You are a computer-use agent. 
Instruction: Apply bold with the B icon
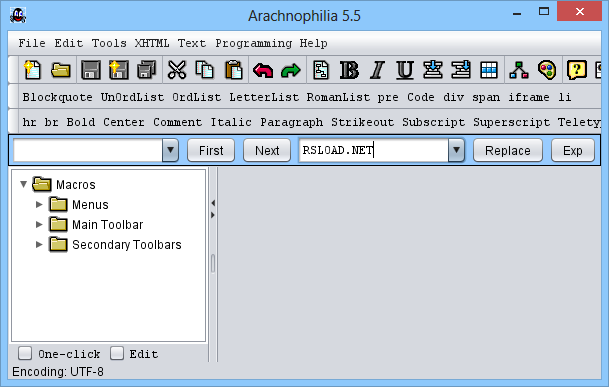point(349,70)
